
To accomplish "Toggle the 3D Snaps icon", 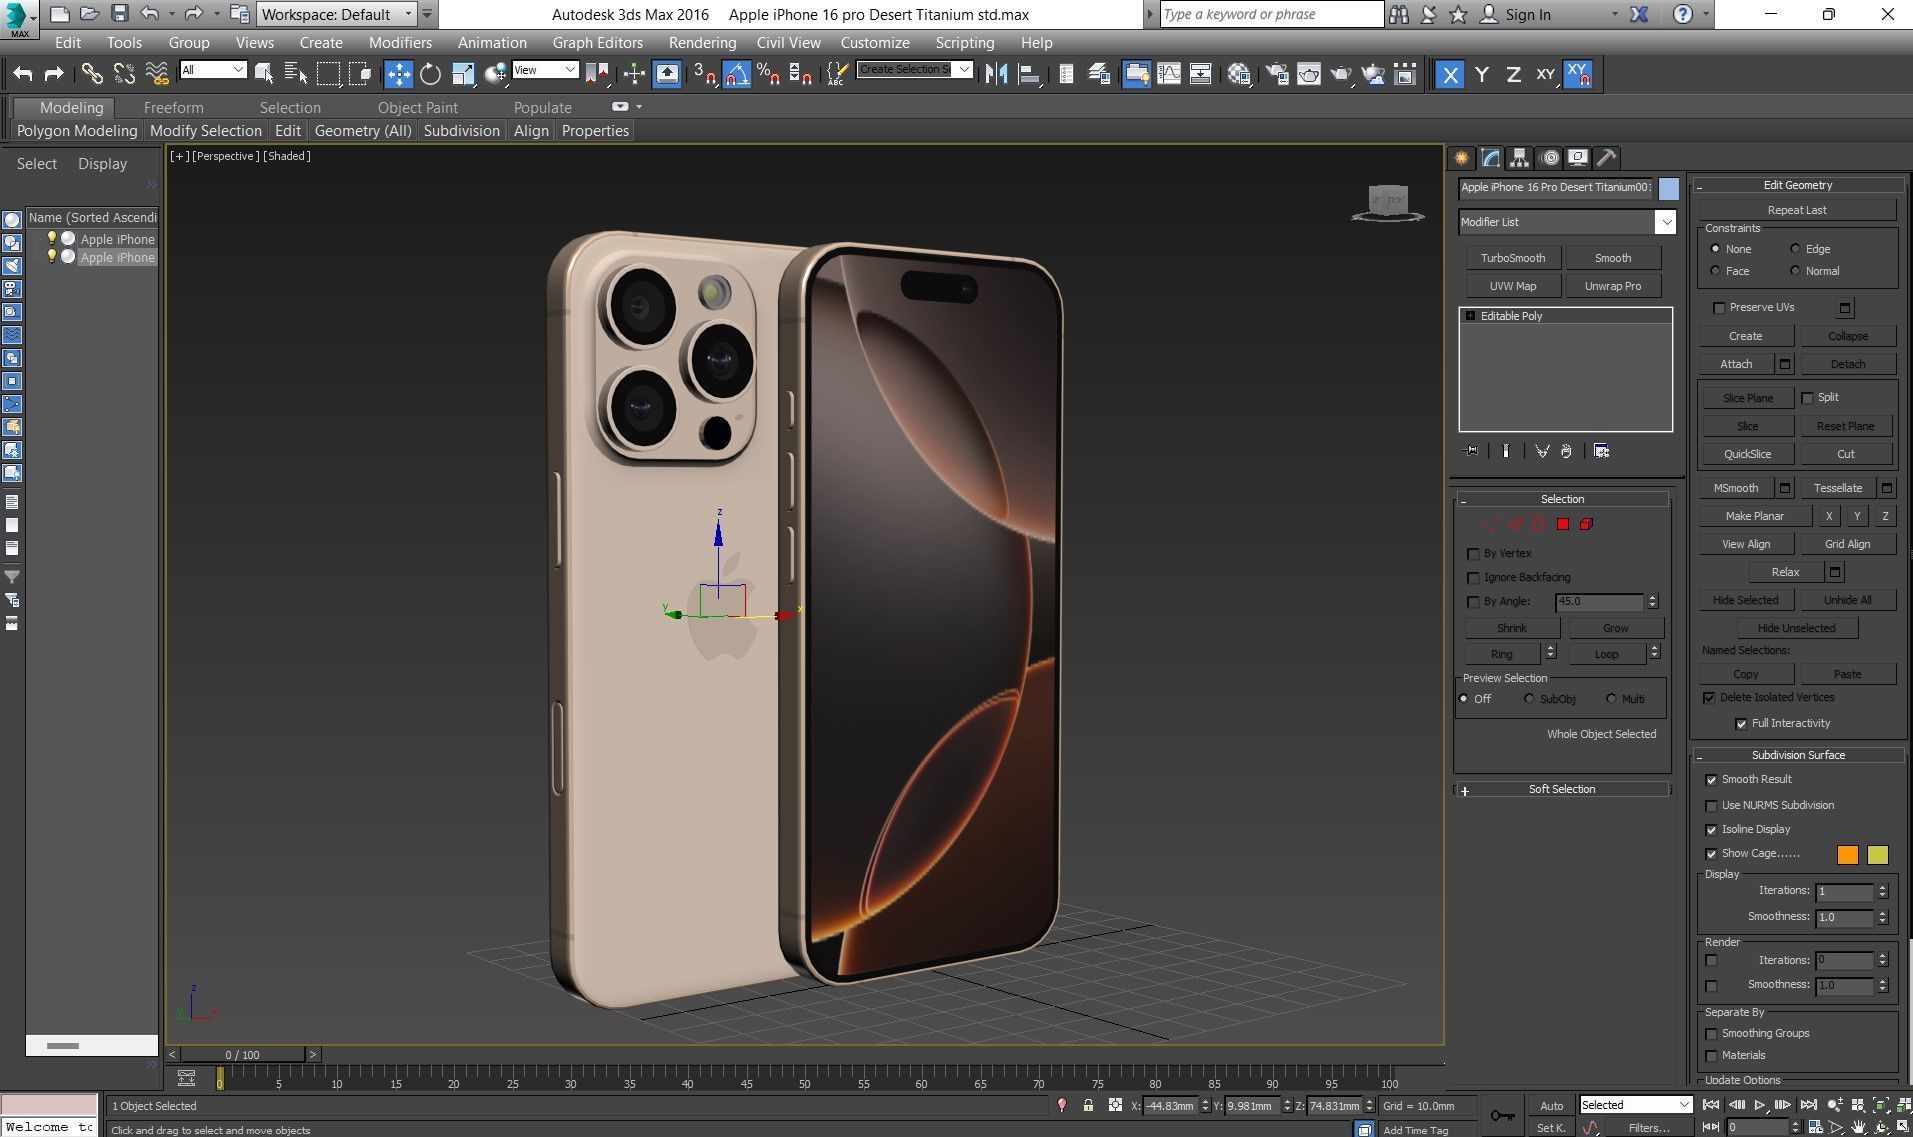I will tap(705, 74).
